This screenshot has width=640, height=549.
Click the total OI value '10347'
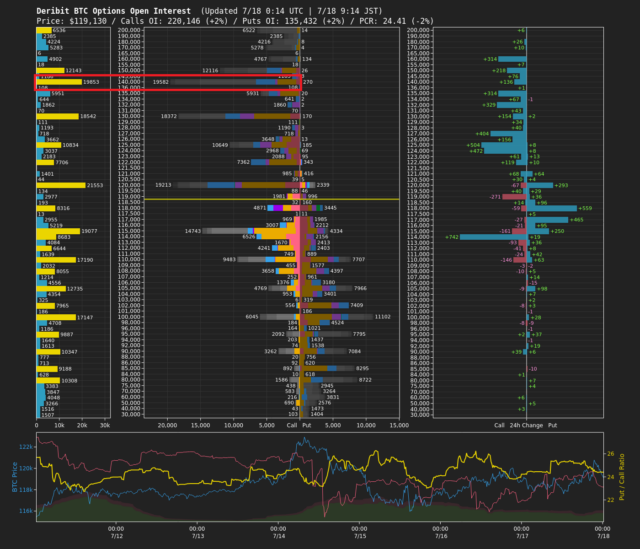tap(69, 352)
